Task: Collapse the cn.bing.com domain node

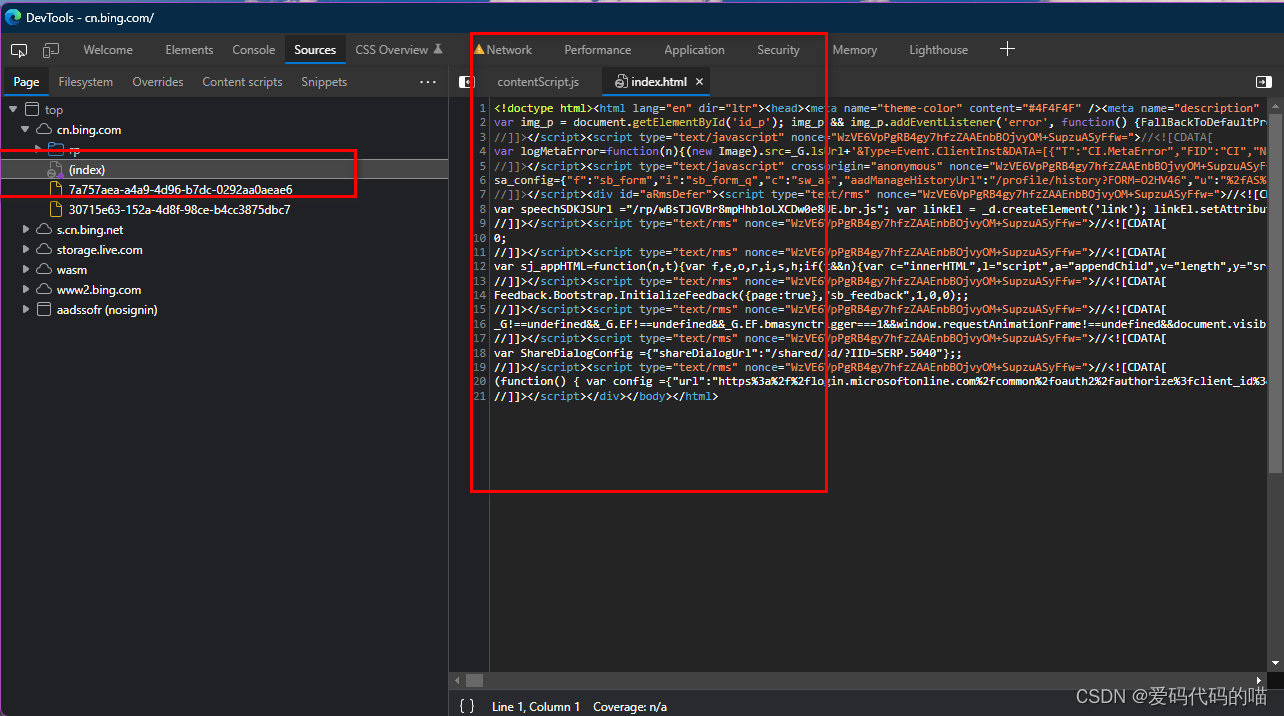Action: [25, 130]
